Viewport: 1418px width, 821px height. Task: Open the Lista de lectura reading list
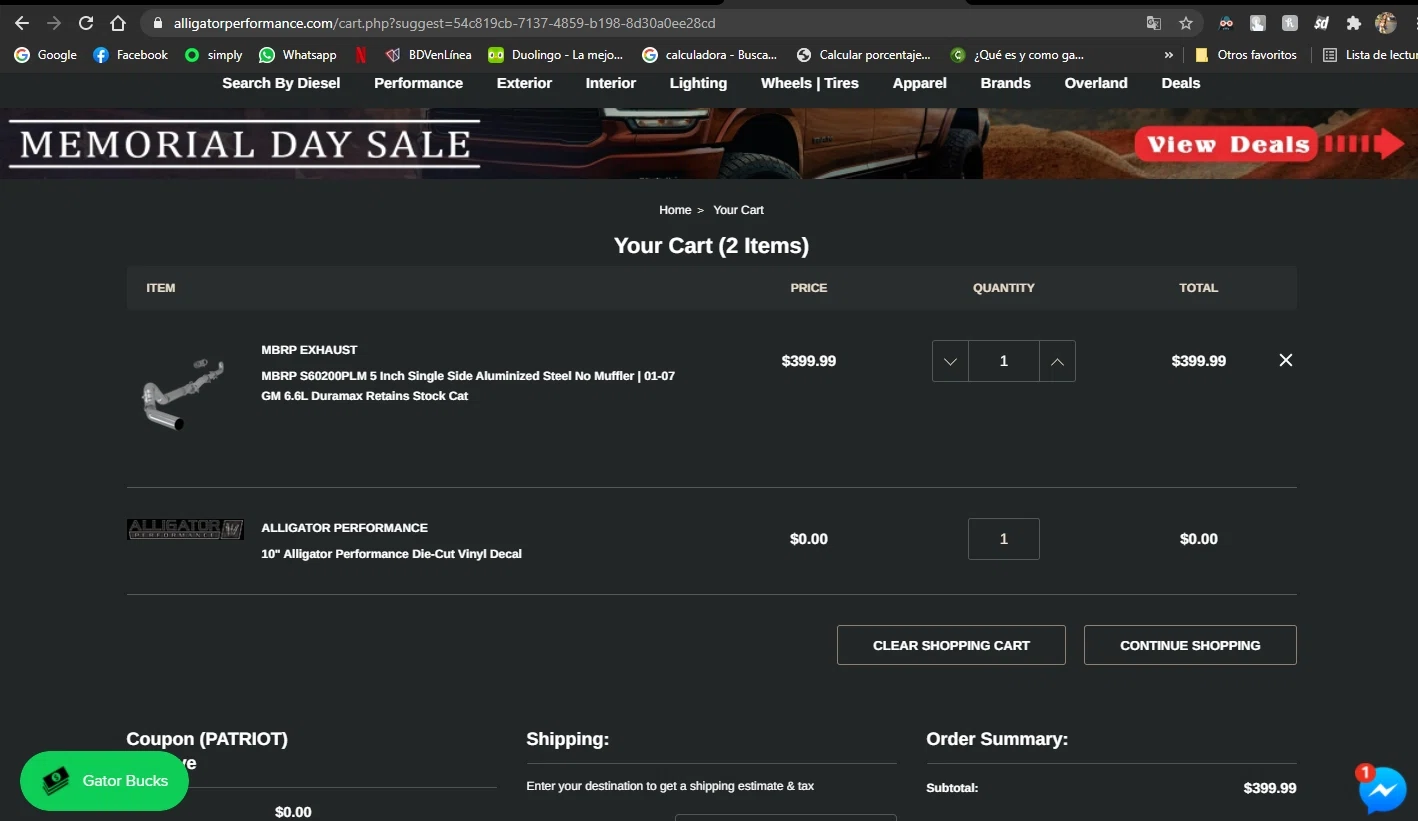pyautogui.click(x=1369, y=55)
